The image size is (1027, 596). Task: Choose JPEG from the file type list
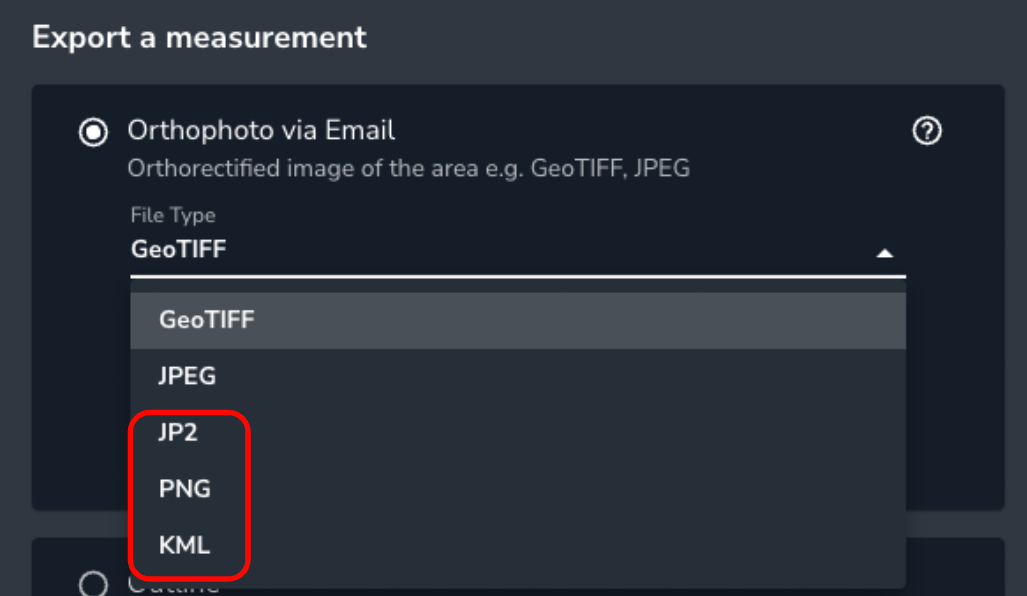(517, 377)
